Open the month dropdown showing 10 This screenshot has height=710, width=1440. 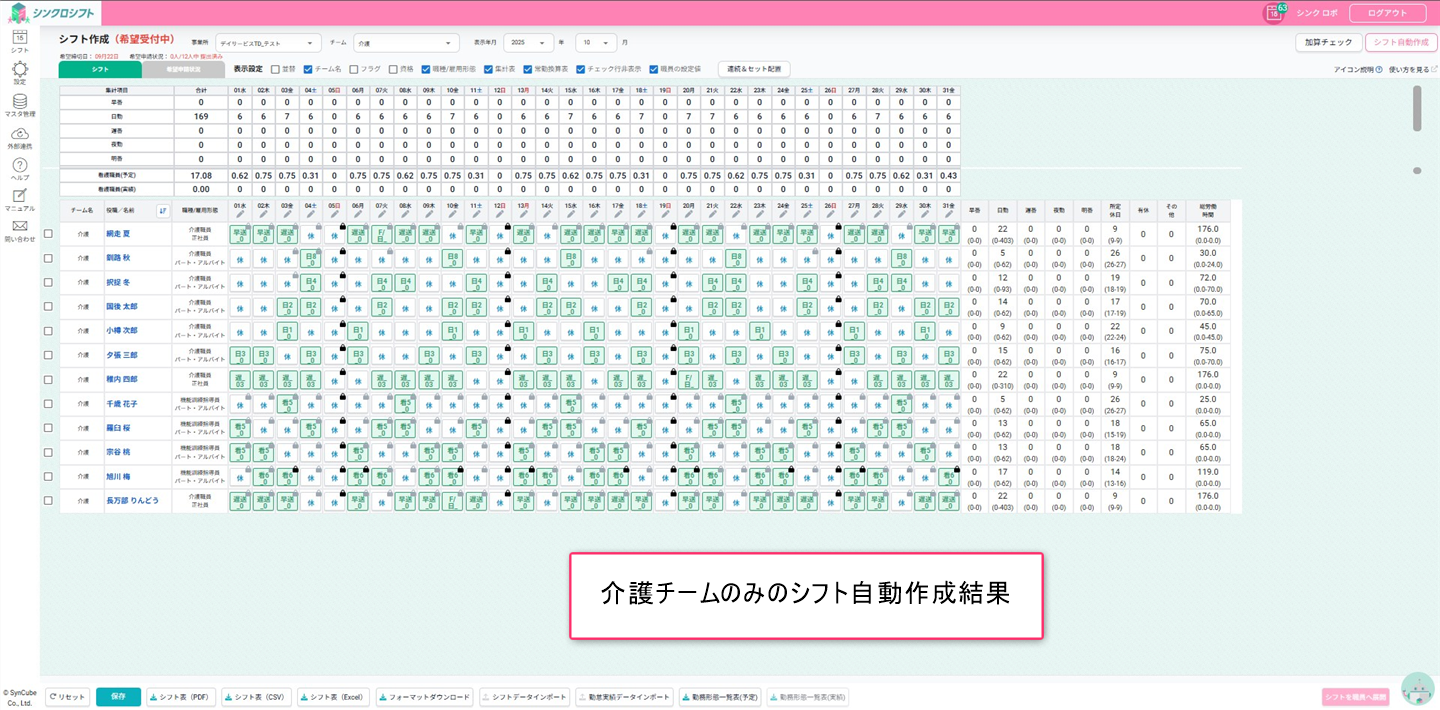pos(596,43)
